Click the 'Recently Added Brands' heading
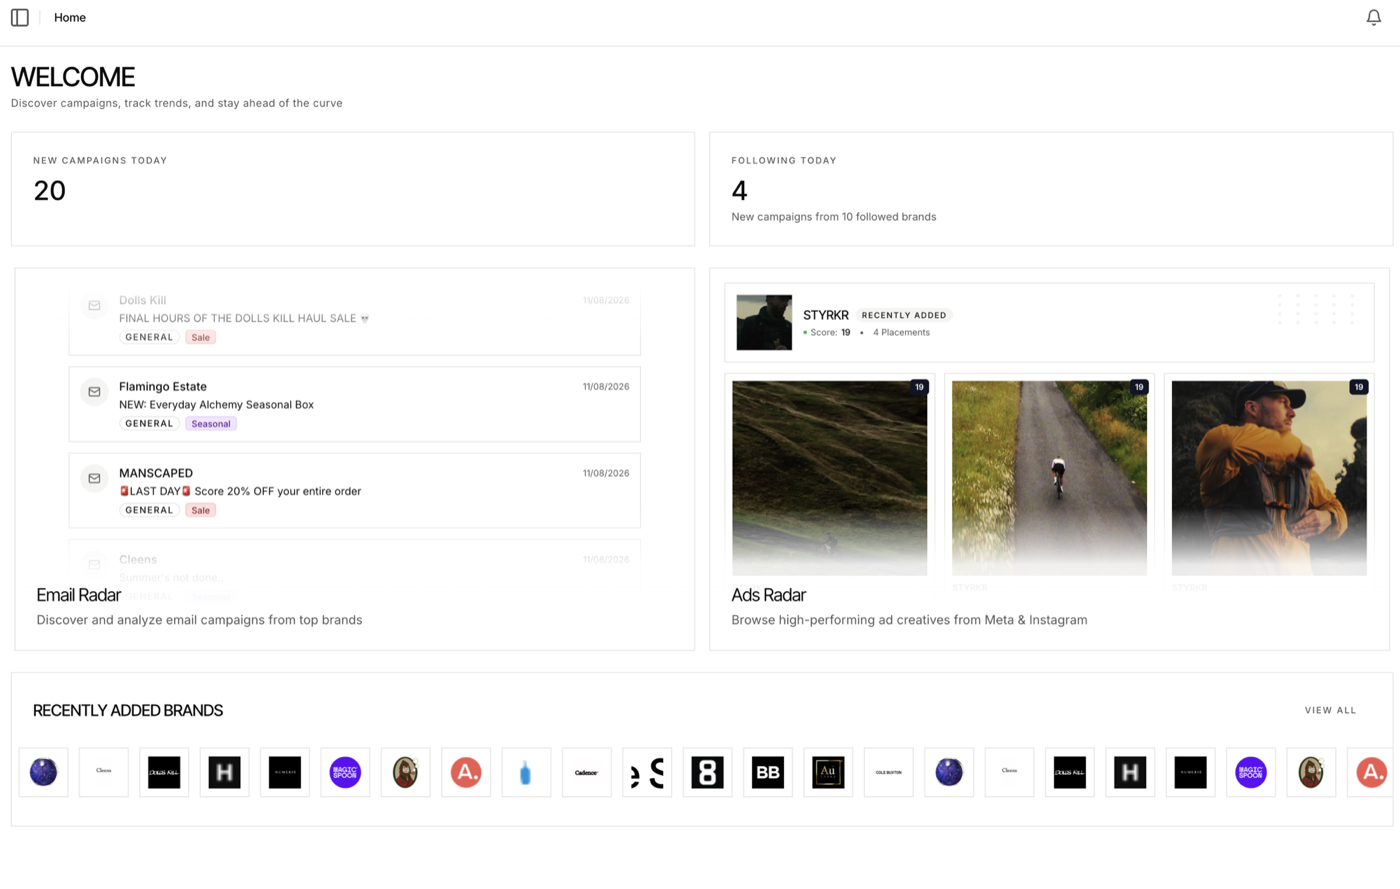Image resolution: width=1400 pixels, height=889 pixels. coord(128,710)
